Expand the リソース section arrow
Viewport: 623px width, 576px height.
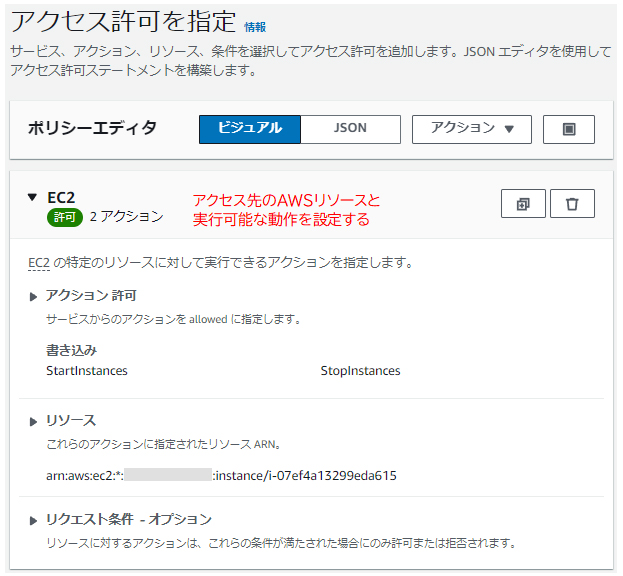[33, 421]
